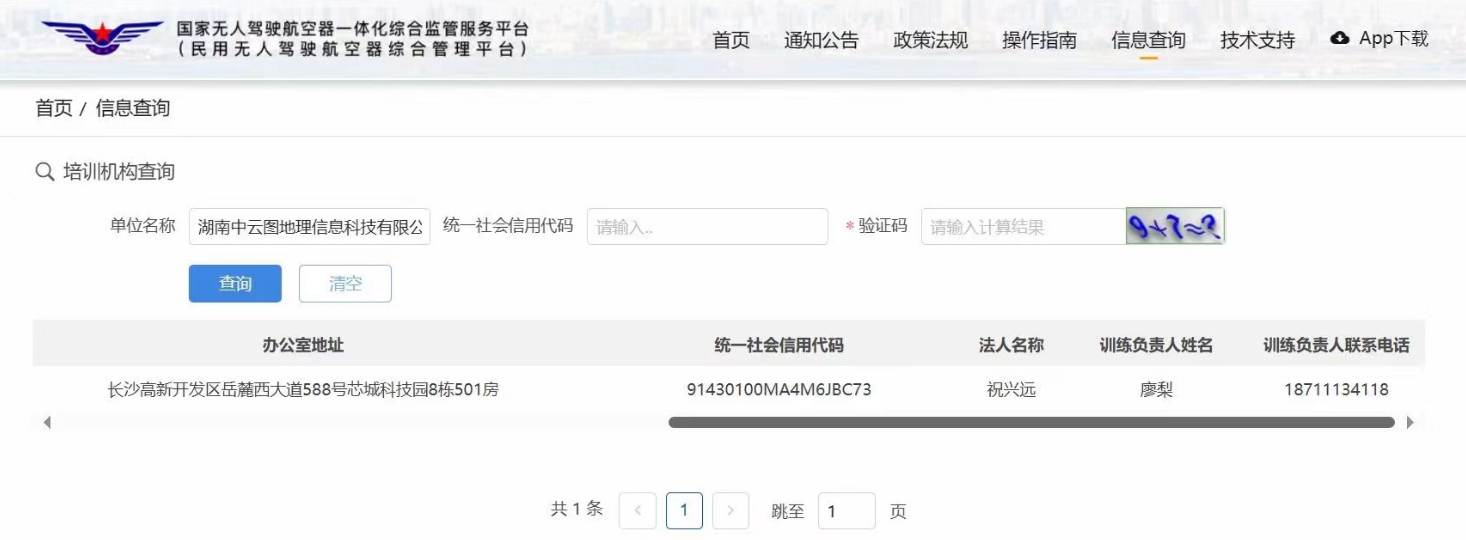
Task: Focus the 统一社会信用代码 input field
Action: click(x=707, y=227)
